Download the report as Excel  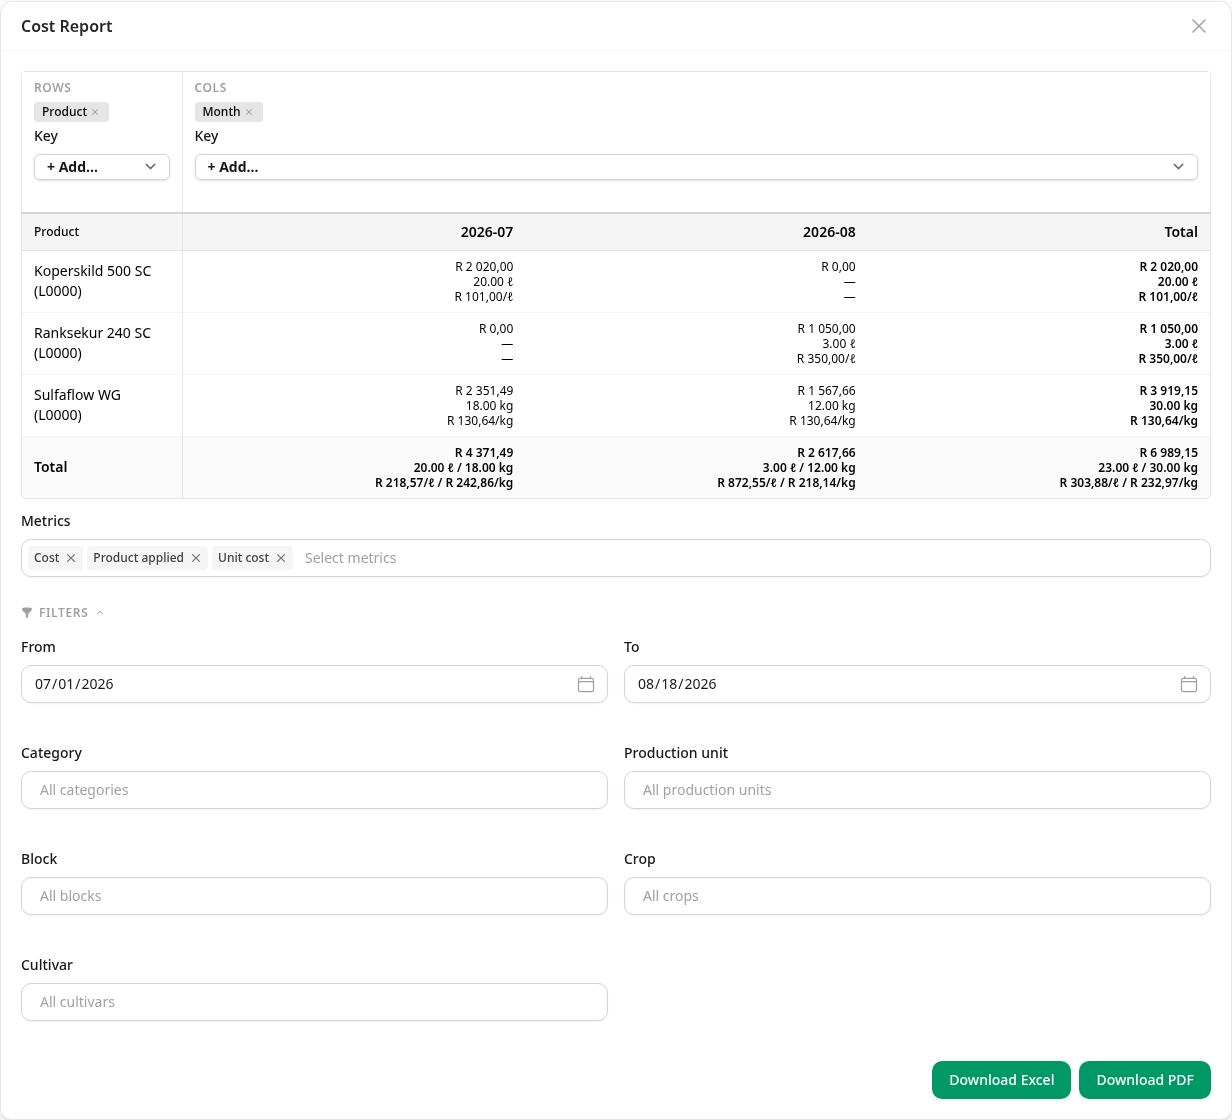point(1001,1080)
